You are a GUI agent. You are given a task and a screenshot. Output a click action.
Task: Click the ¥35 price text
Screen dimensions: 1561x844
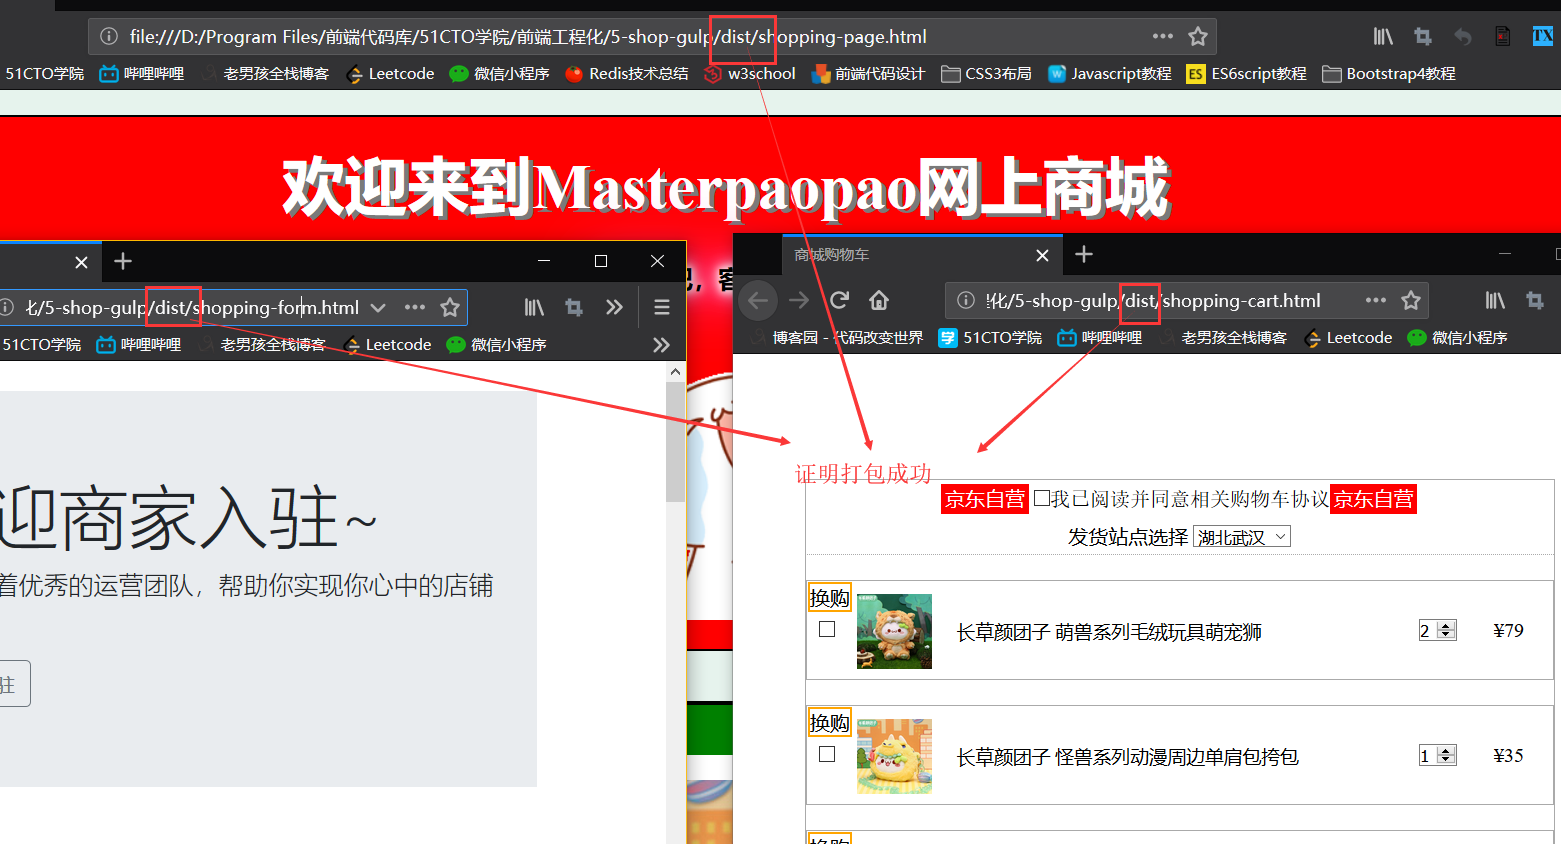[x=1508, y=755]
